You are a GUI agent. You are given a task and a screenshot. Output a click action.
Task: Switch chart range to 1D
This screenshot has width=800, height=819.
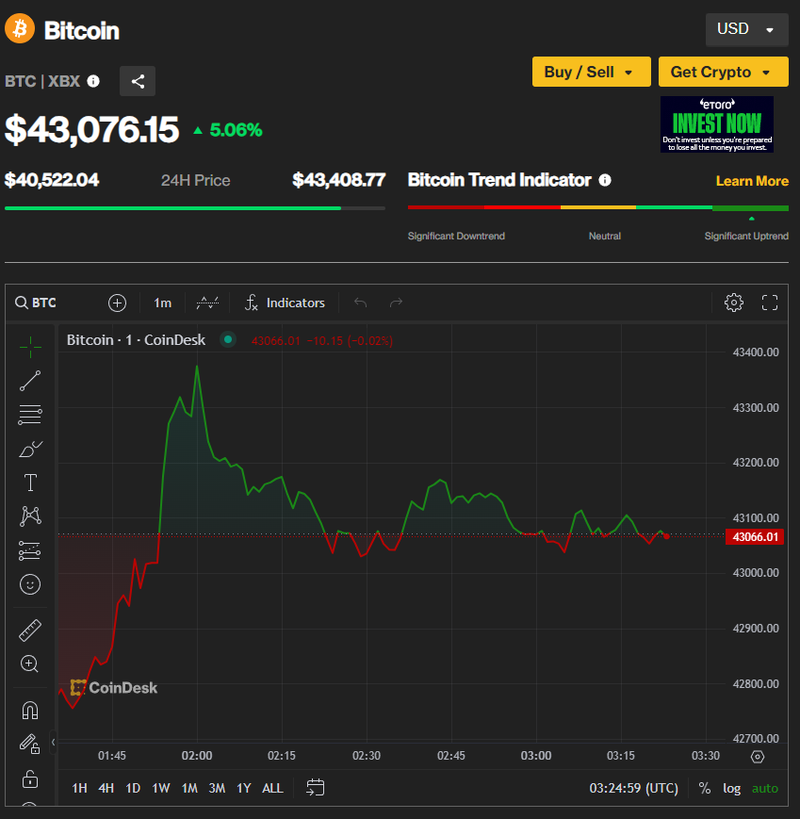pos(133,788)
